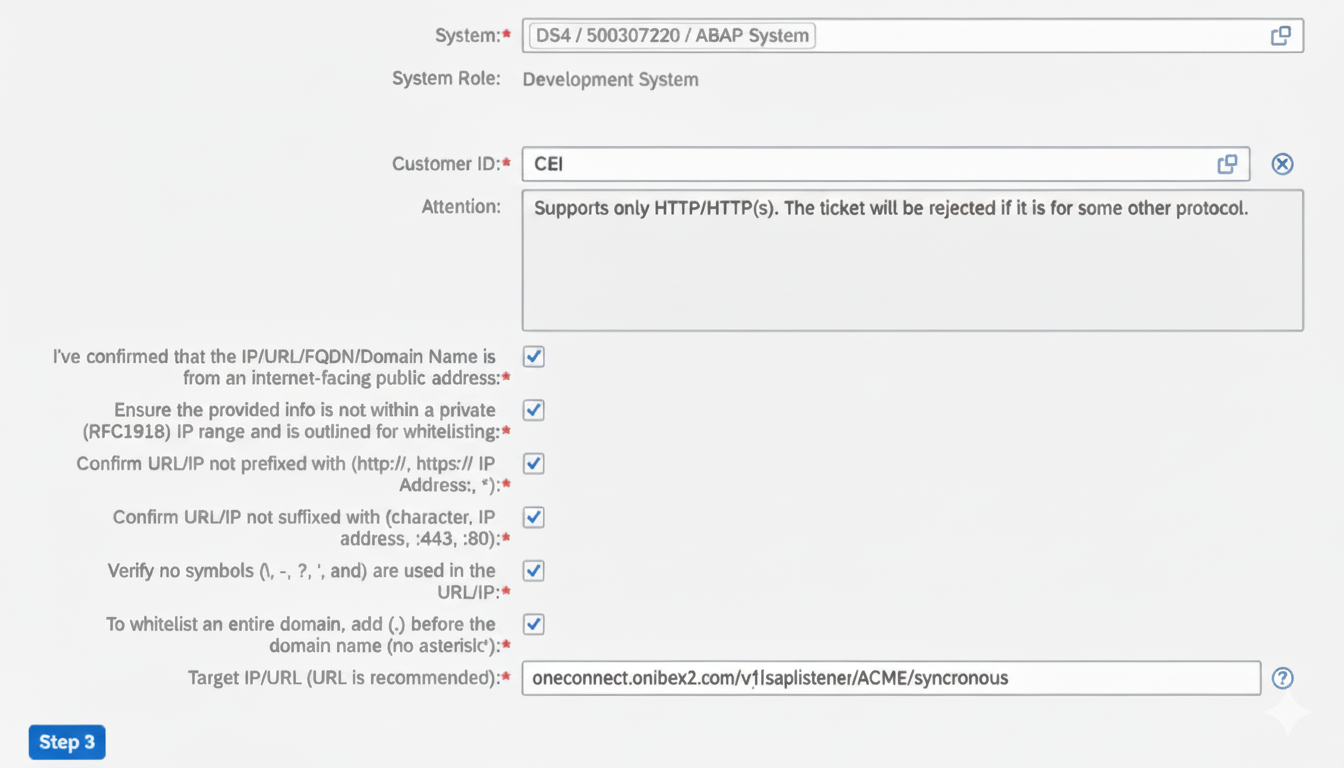Click the Attention field label
The image size is (1344, 768).
[461, 207]
